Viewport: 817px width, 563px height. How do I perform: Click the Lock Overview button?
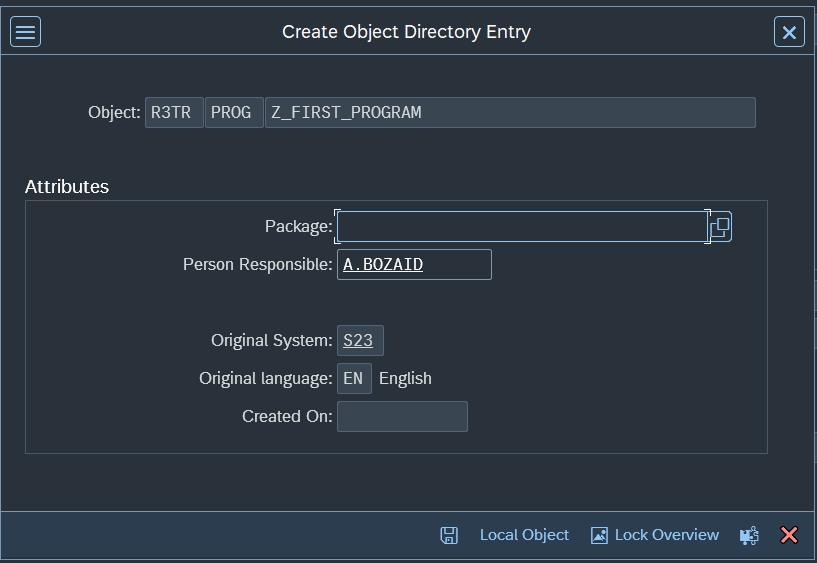pyautogui.click(x=655, y=535)
